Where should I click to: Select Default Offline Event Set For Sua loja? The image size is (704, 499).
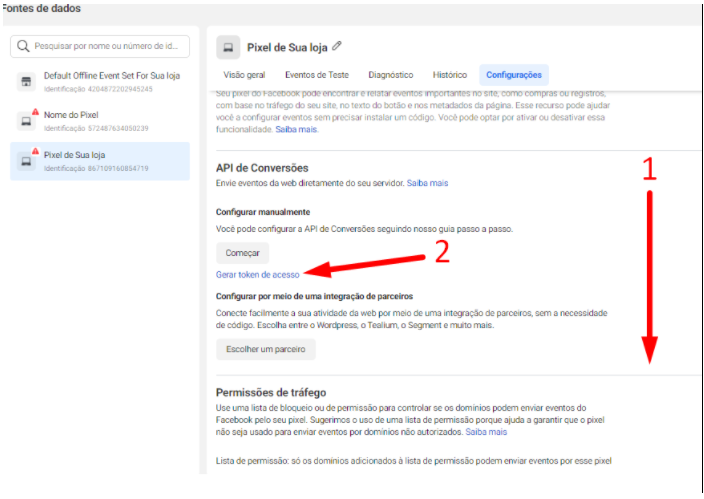(100, 82)
